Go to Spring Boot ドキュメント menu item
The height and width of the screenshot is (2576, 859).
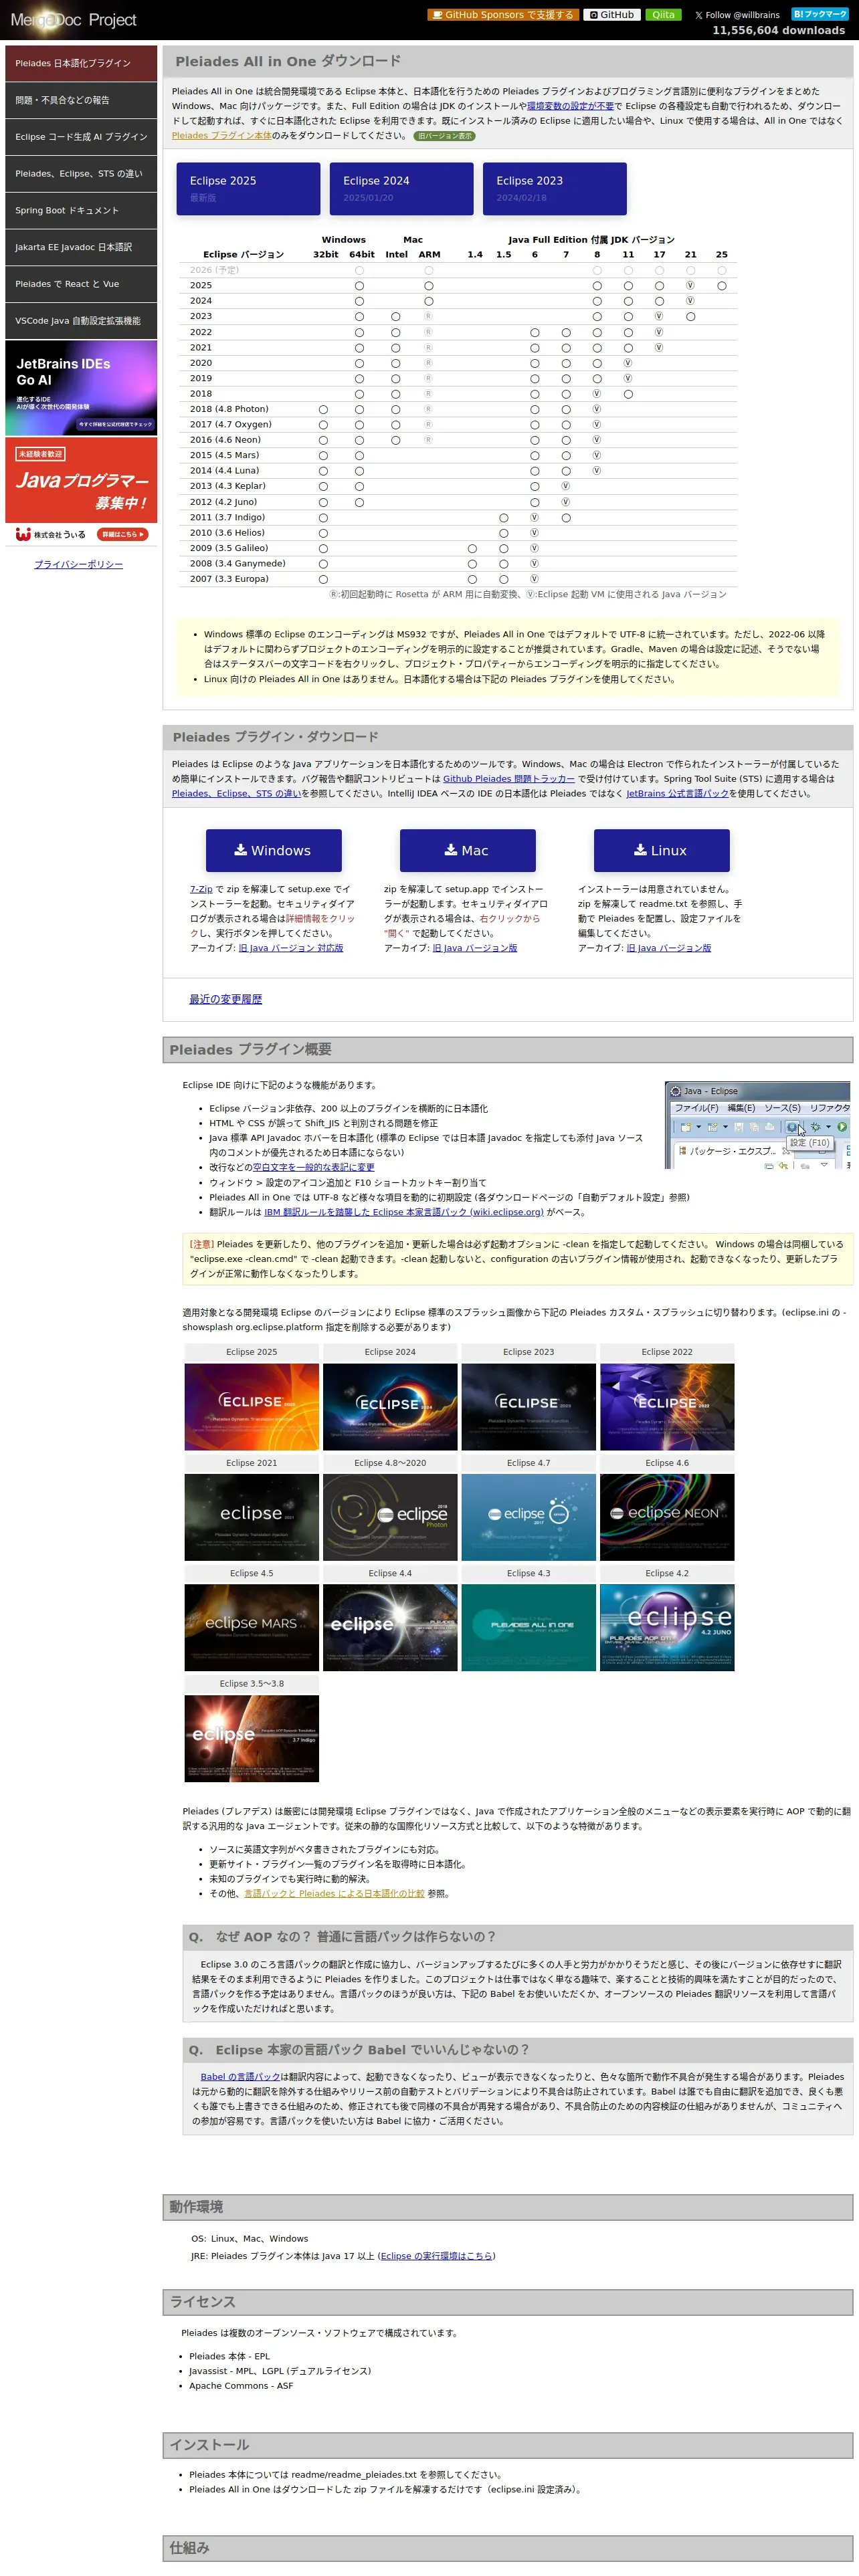[81, 210]
